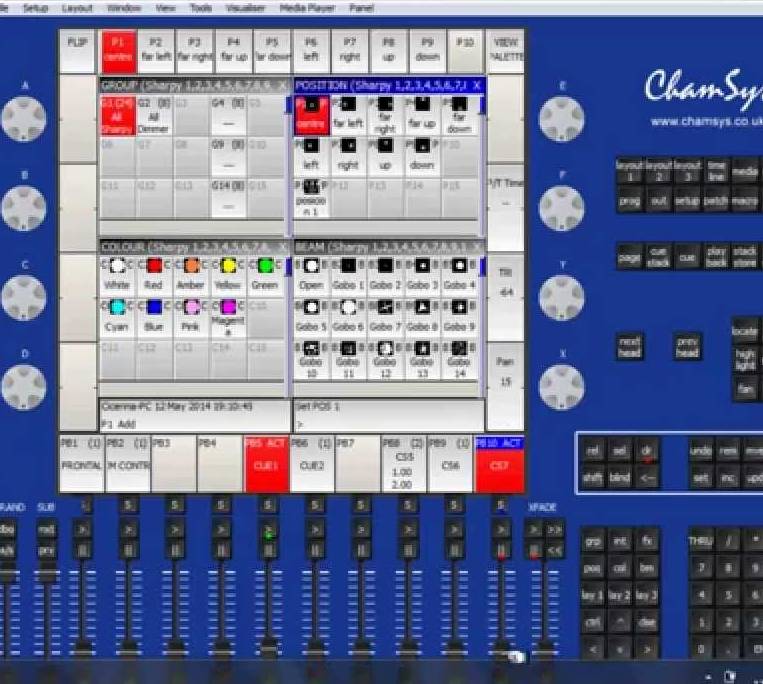Toggle the 'blind' console key

coord(619,478)
